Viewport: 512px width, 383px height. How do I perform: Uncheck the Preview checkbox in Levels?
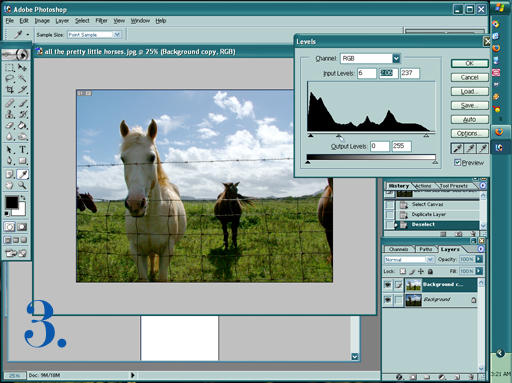(x=457, y=162)
